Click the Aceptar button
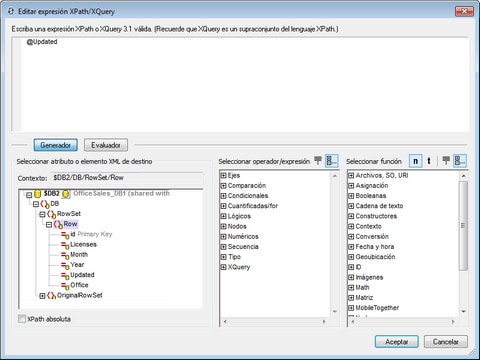The height and width of the screenshot is (360, 480). click(397, 342)
